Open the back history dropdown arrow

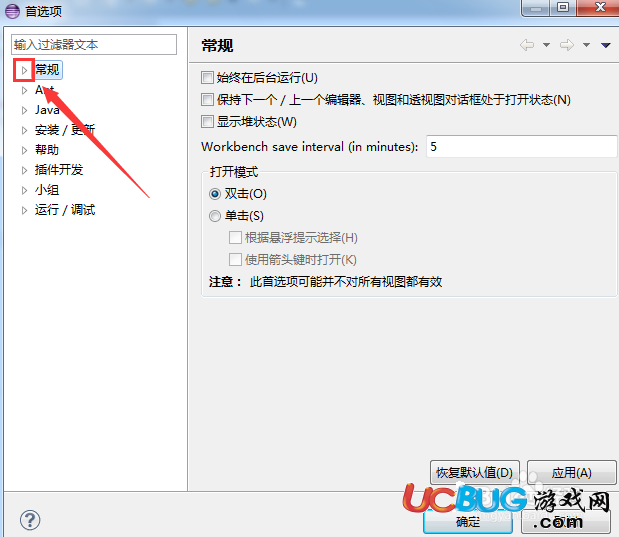tap(546, 45)
